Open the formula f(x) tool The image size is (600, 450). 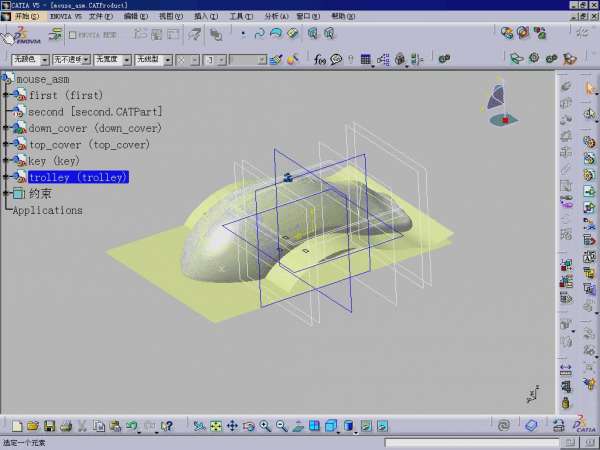point(320,59)
